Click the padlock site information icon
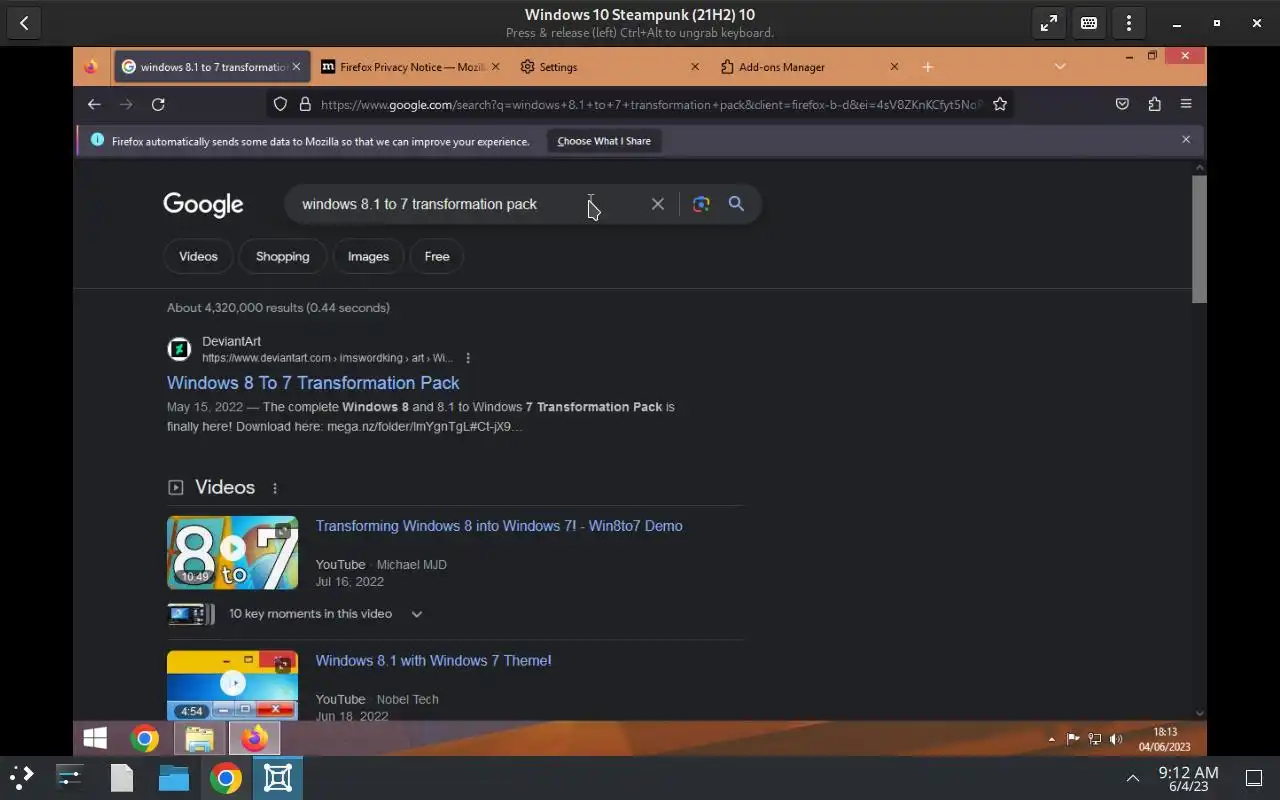This screenshot has height=800, width=1280. (305, 104)
